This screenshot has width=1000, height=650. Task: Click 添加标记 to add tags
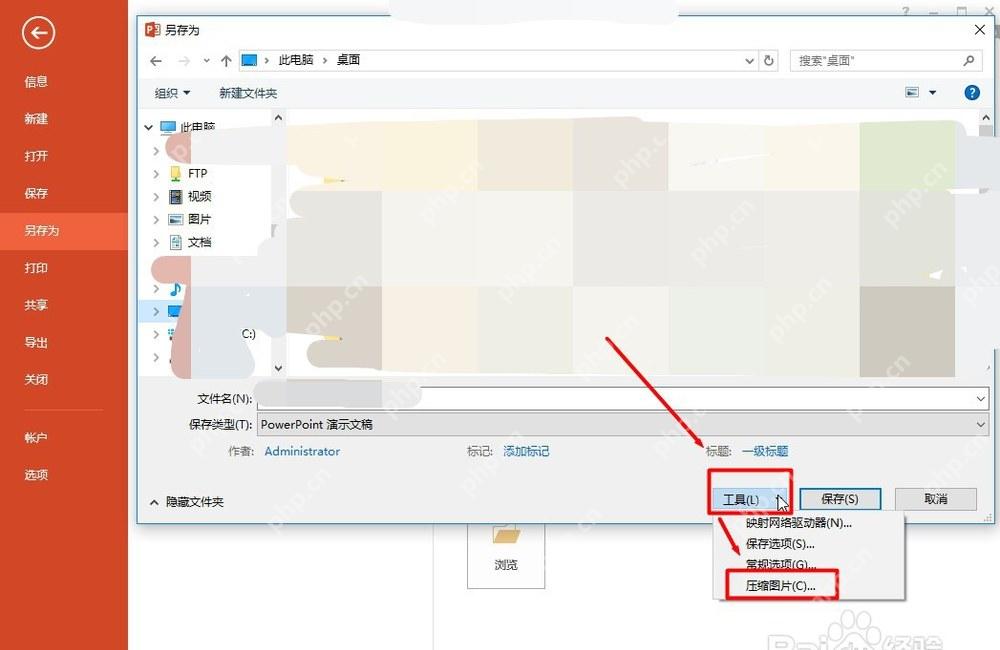click(x=526, y=452)
